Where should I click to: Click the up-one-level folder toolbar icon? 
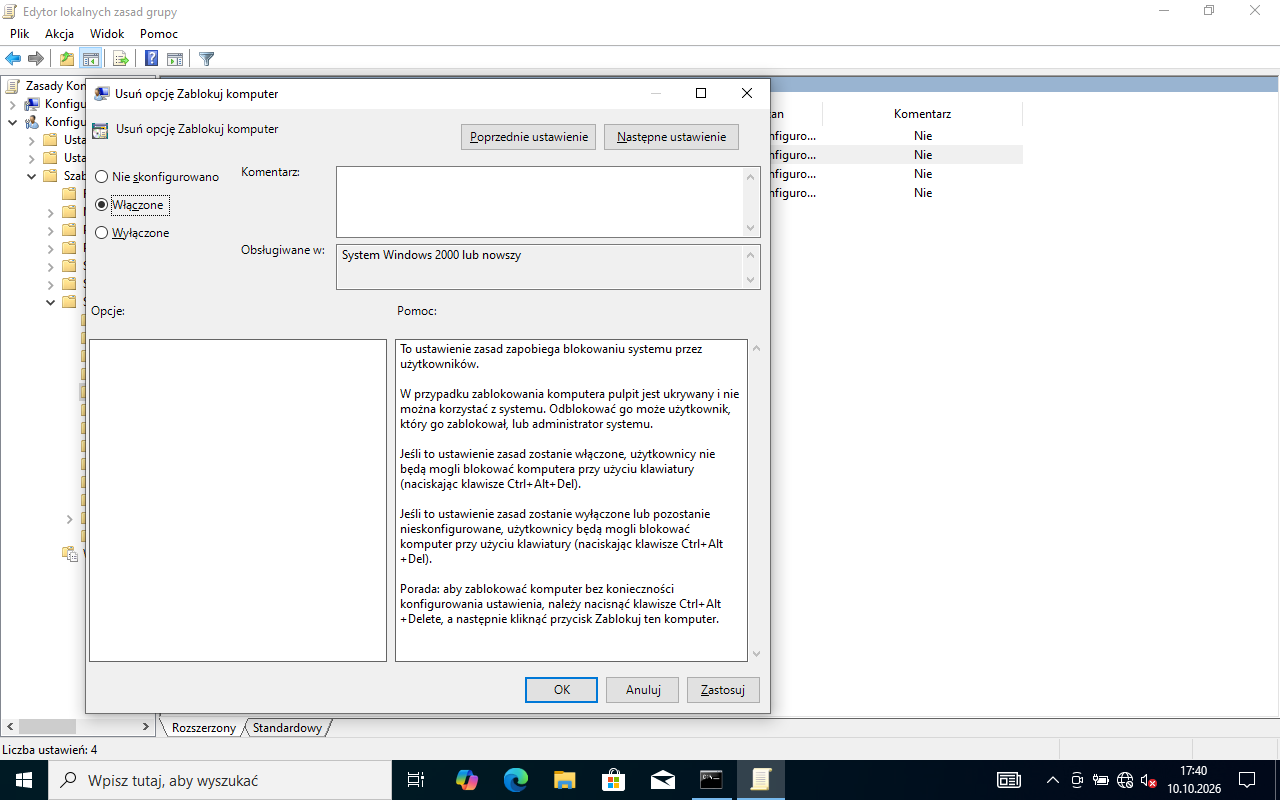[x=66, y=59]
